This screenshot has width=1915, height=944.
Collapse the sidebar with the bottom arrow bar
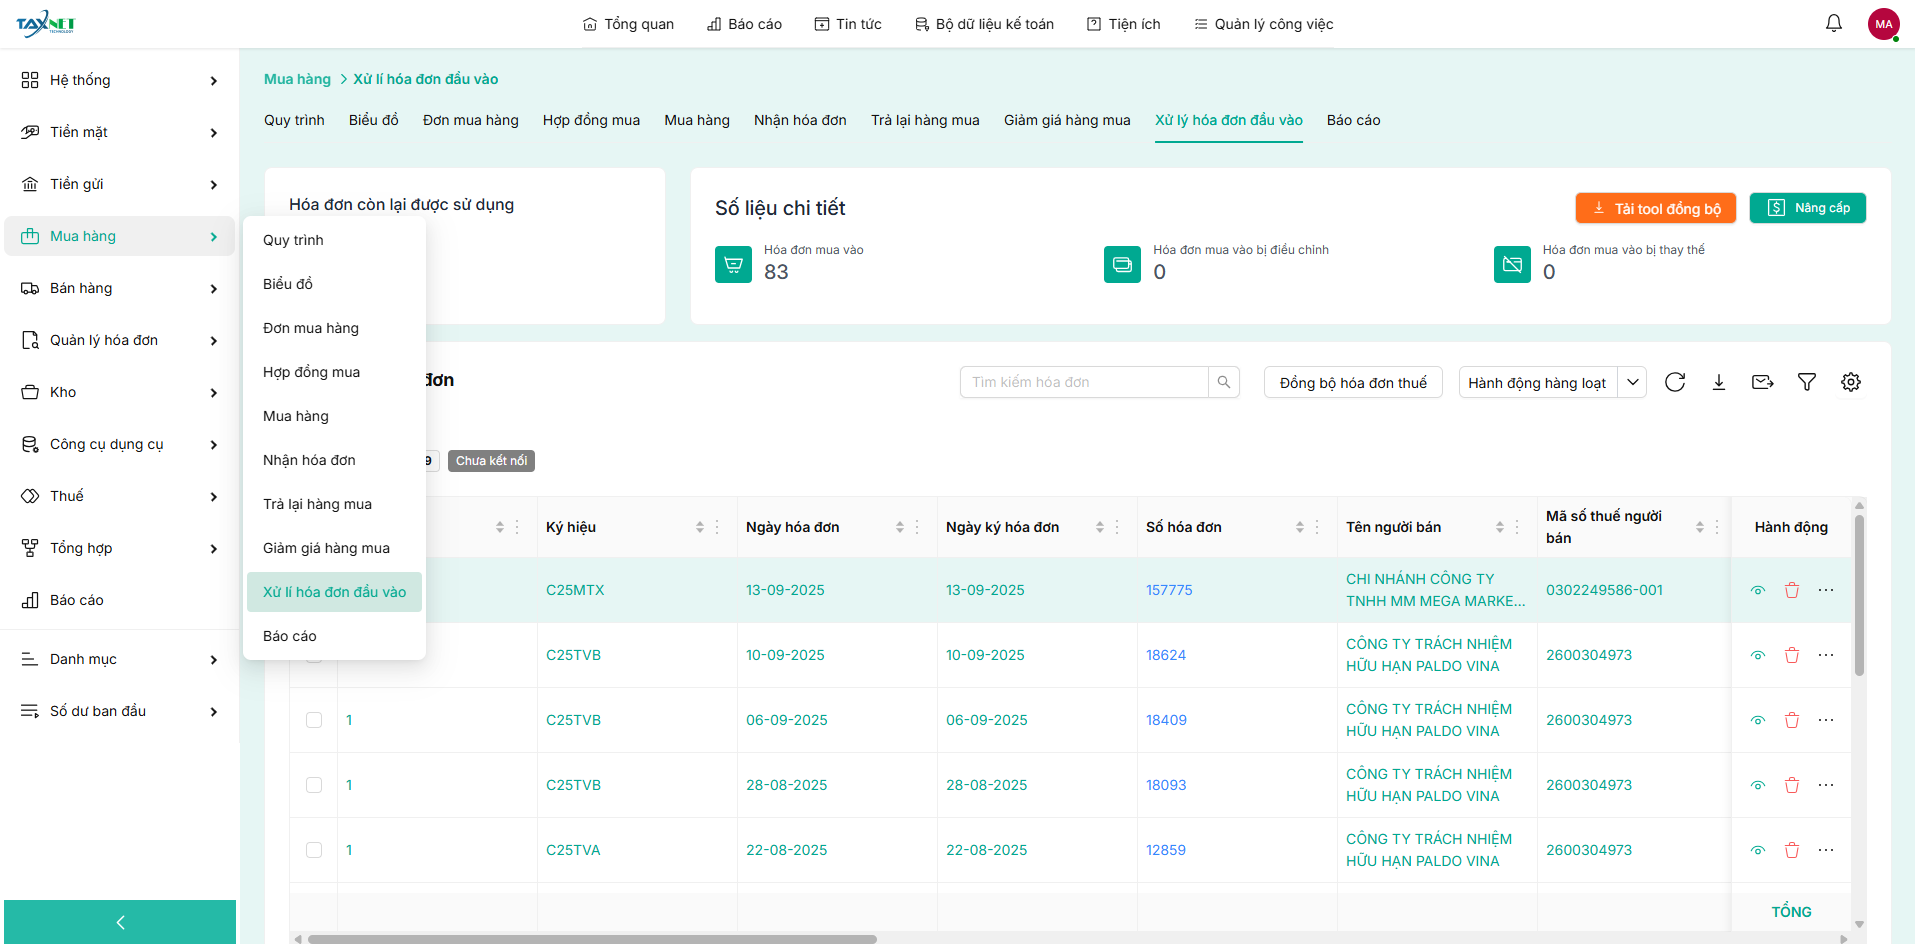coord(120,922)
